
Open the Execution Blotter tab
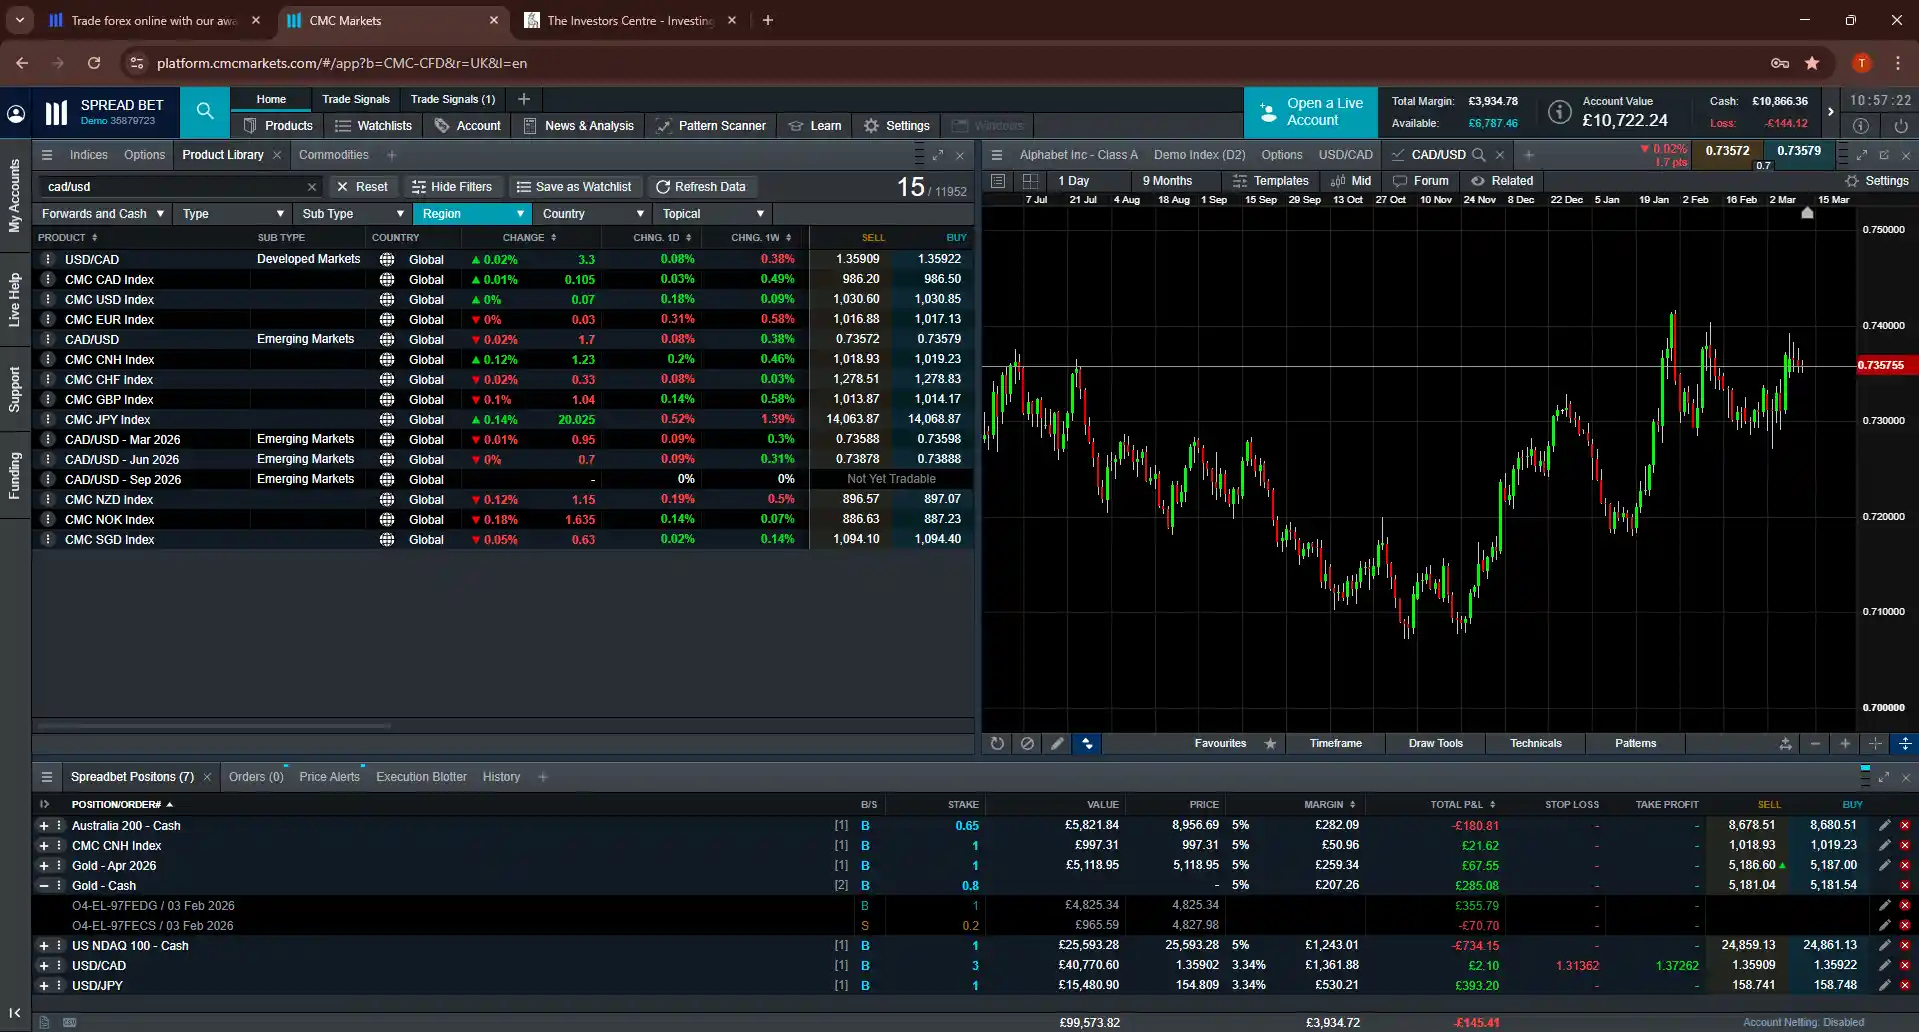coord(421,777)
